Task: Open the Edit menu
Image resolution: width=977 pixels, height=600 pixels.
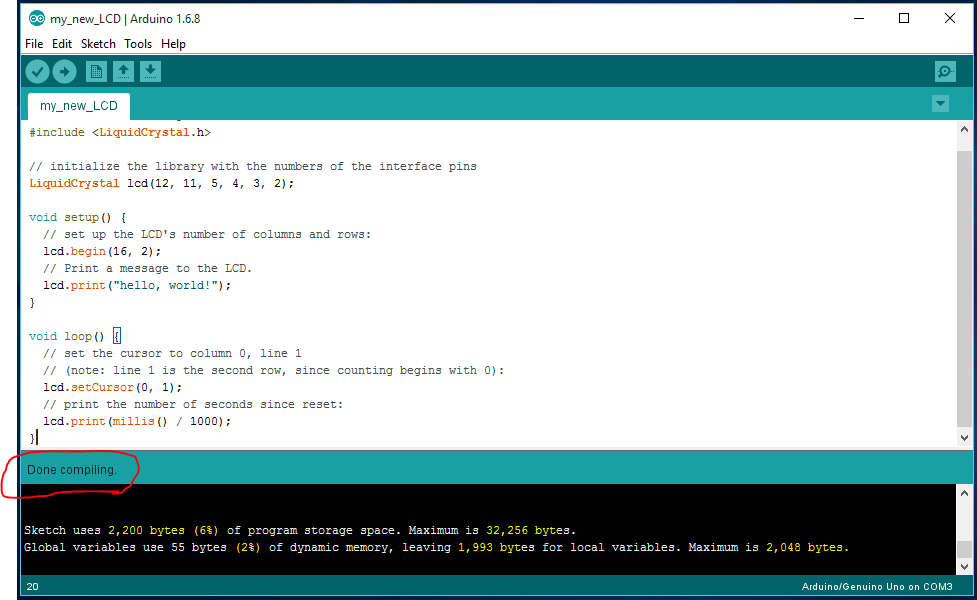Action: 62,44
